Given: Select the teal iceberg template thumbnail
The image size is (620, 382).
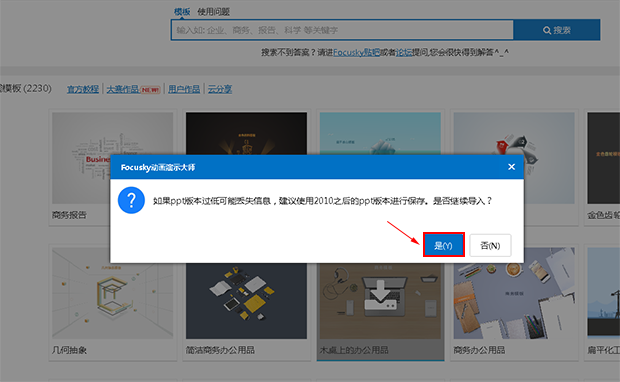Looking at the screenshot, I should (380, 133).
